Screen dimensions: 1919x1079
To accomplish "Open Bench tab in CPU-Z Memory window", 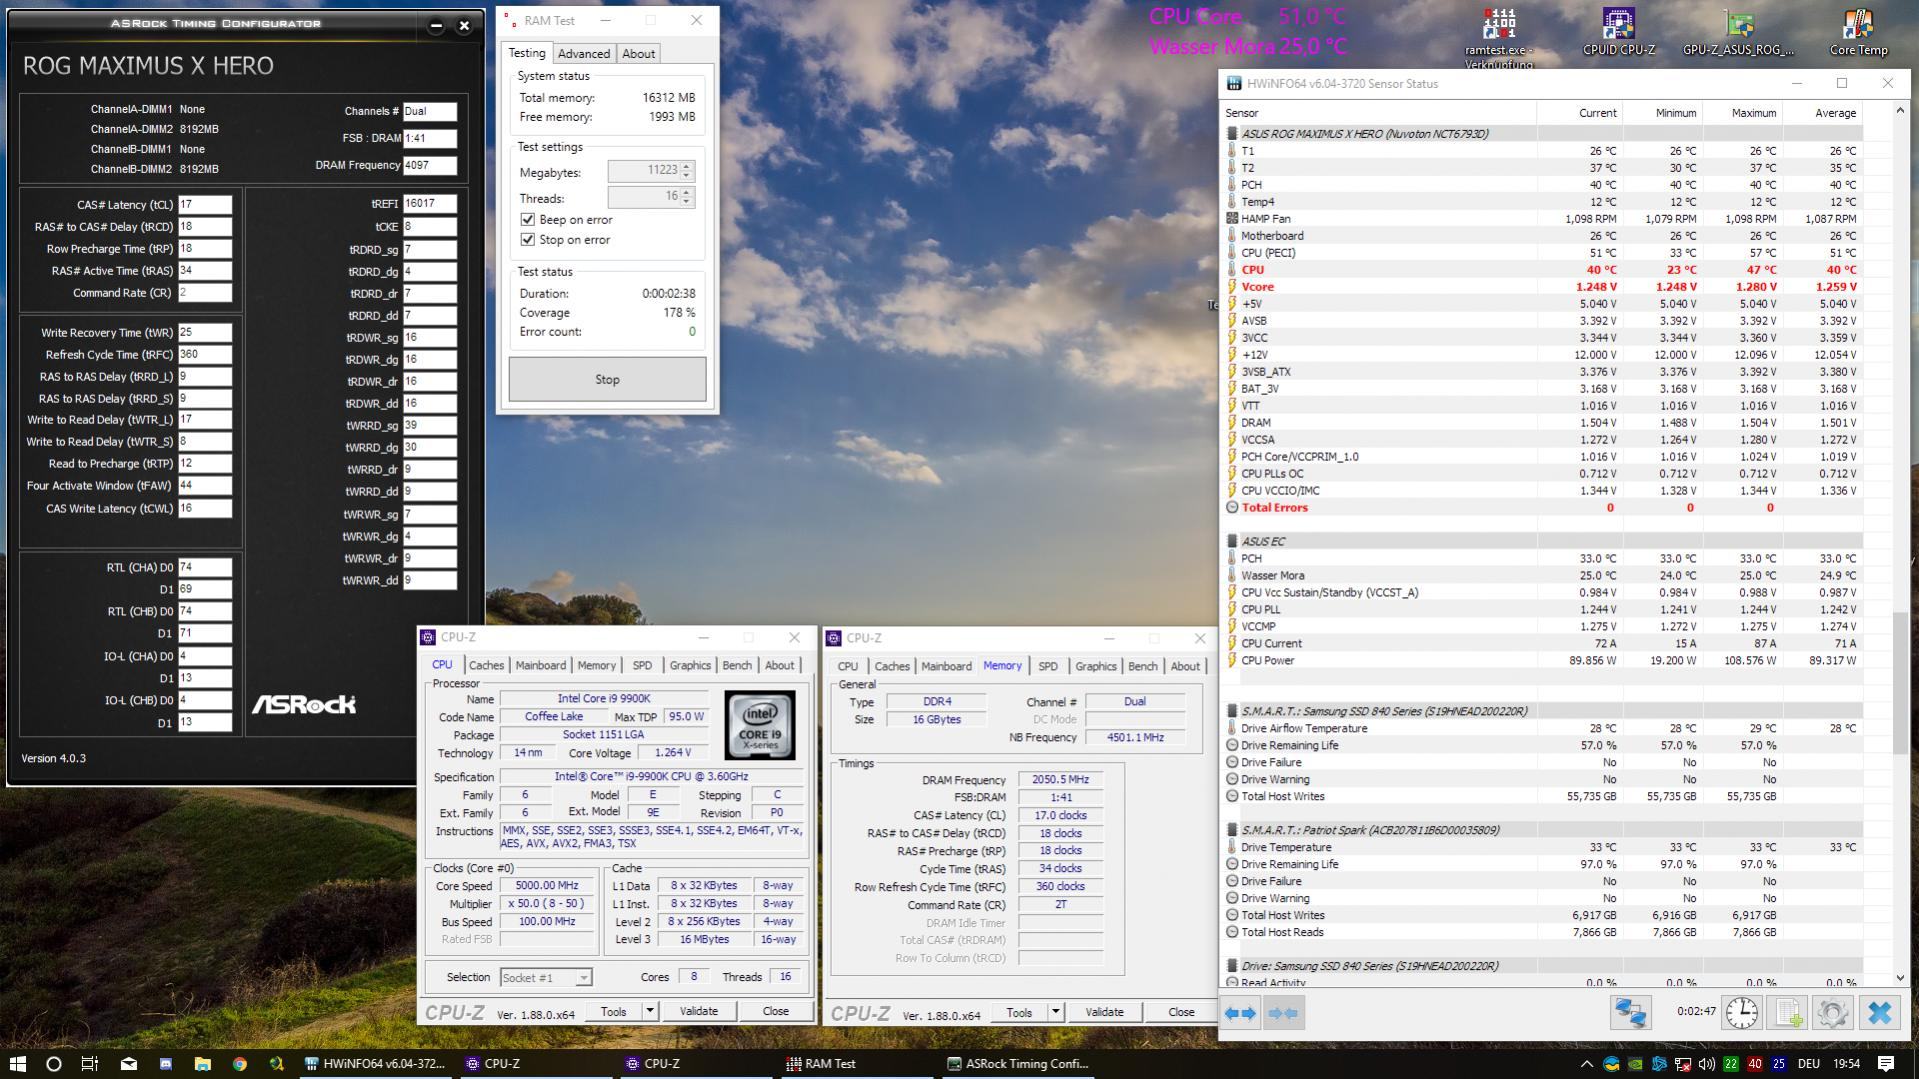I will pos(1142,666).
